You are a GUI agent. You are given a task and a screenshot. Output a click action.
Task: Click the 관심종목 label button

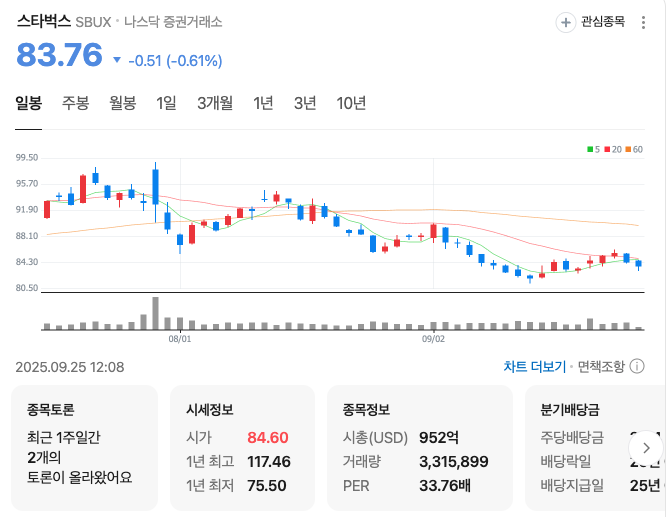point(603,22)
